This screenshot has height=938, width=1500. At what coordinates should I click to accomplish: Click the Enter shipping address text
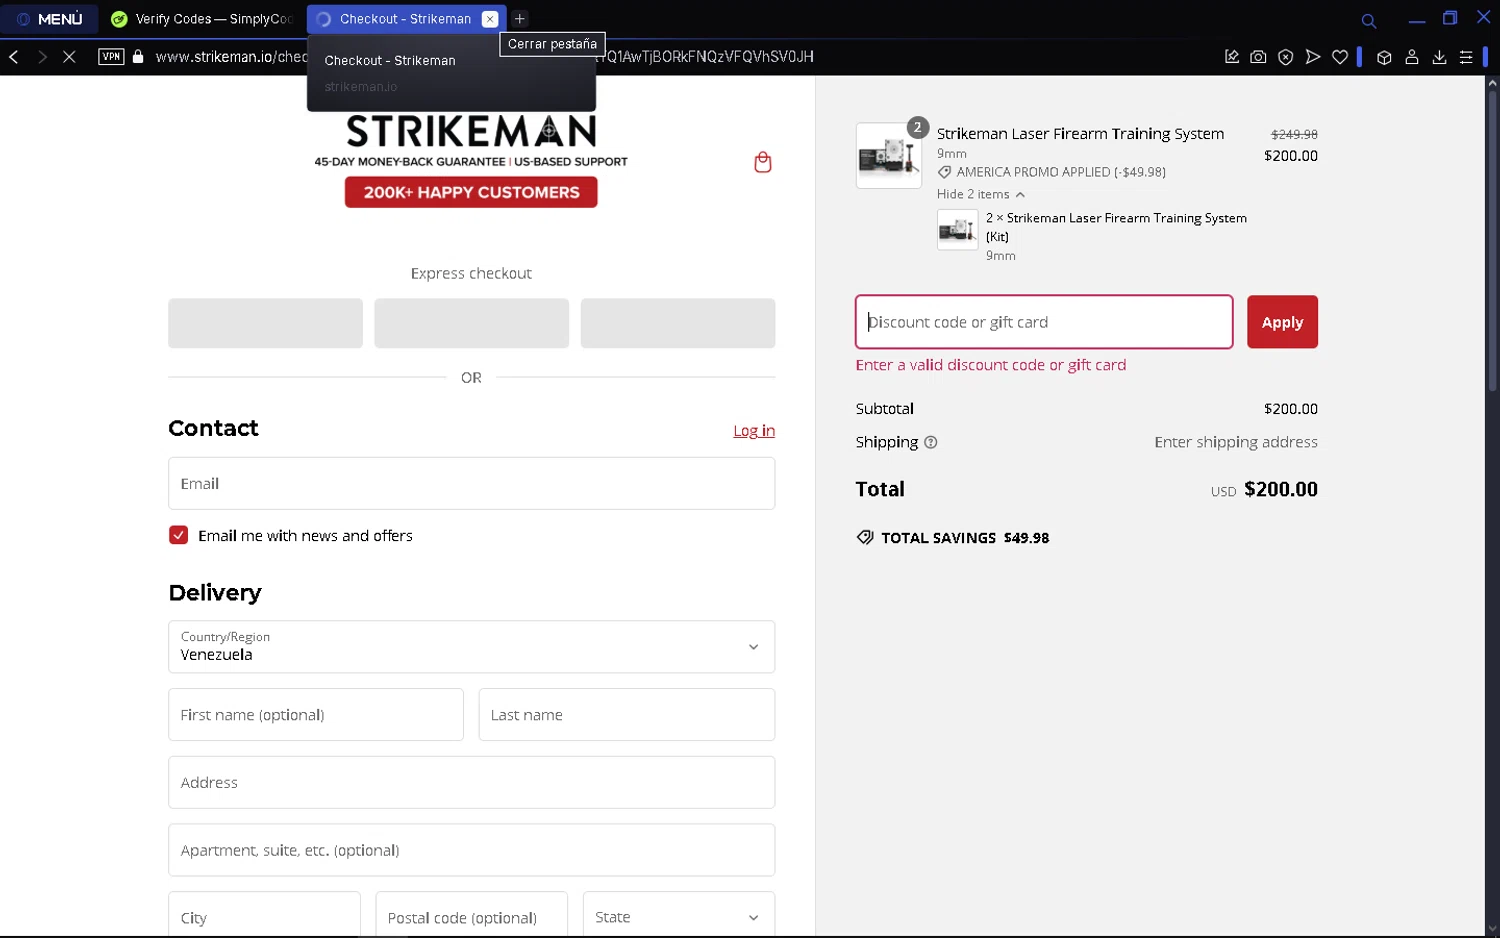pos(1236,442)
